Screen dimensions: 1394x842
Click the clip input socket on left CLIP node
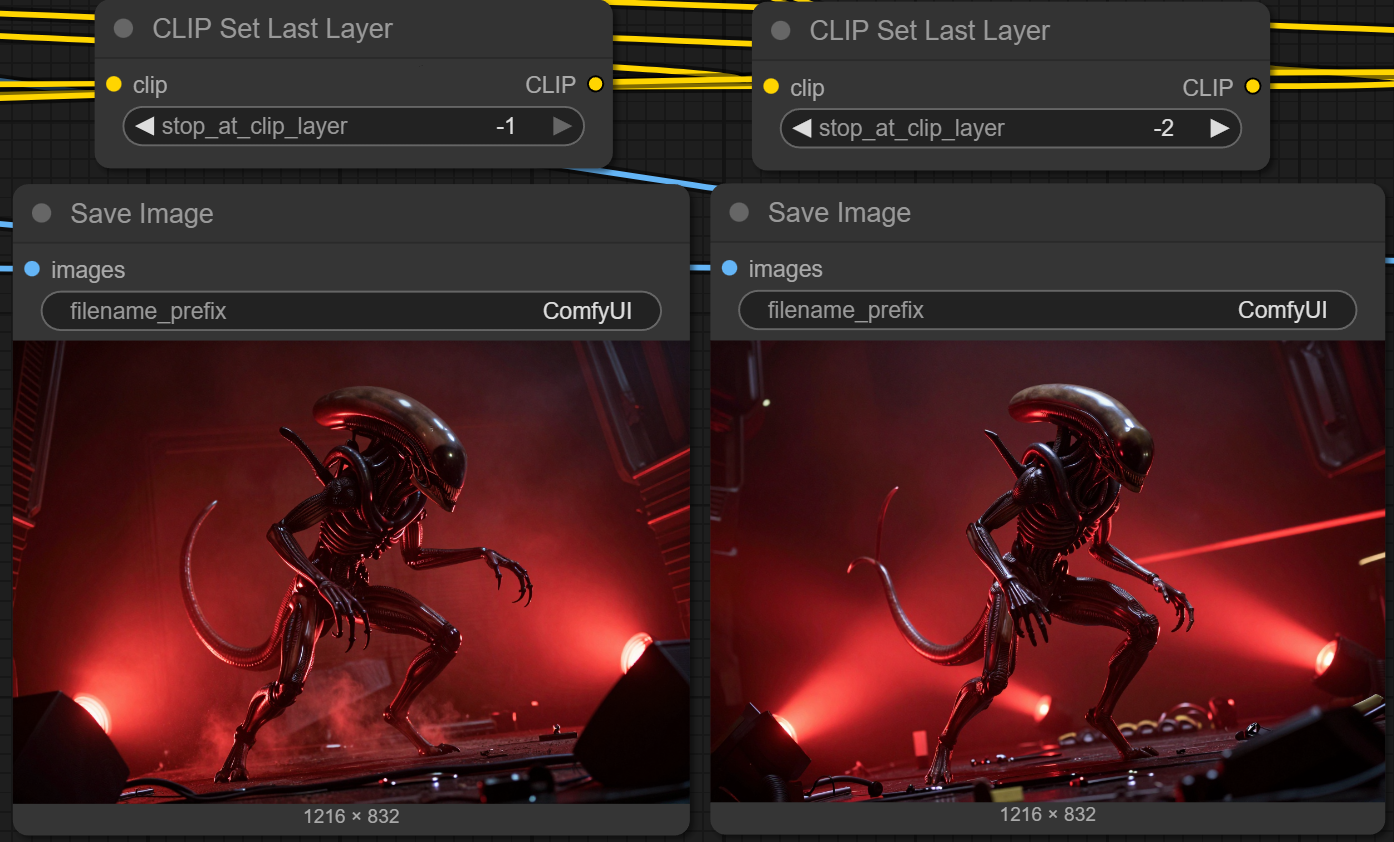[x=113, y=84]
